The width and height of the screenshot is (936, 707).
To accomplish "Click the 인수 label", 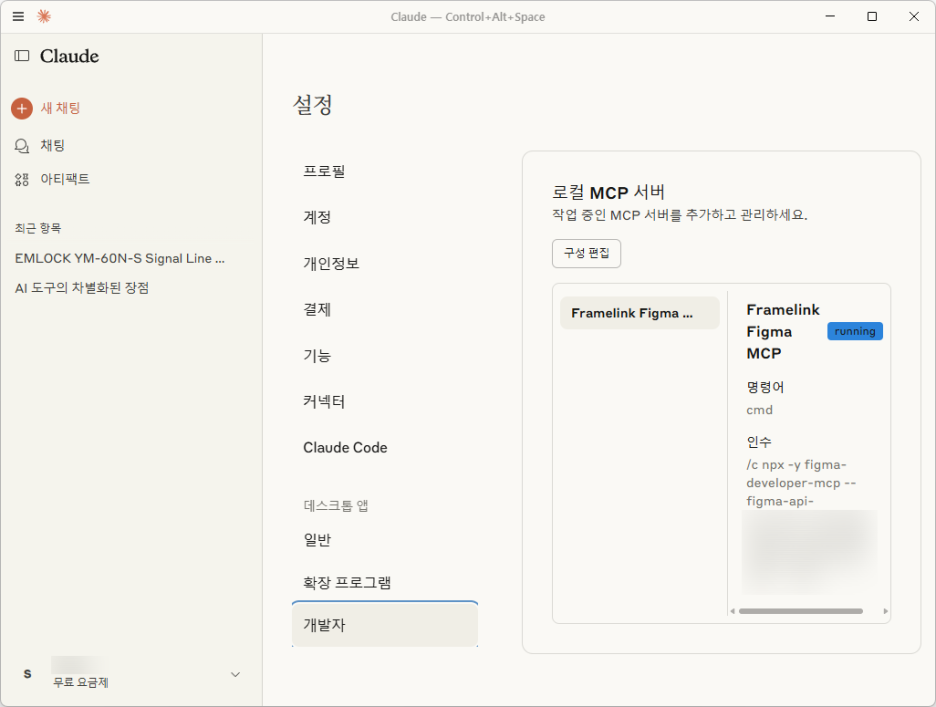I will coord(759,442).
